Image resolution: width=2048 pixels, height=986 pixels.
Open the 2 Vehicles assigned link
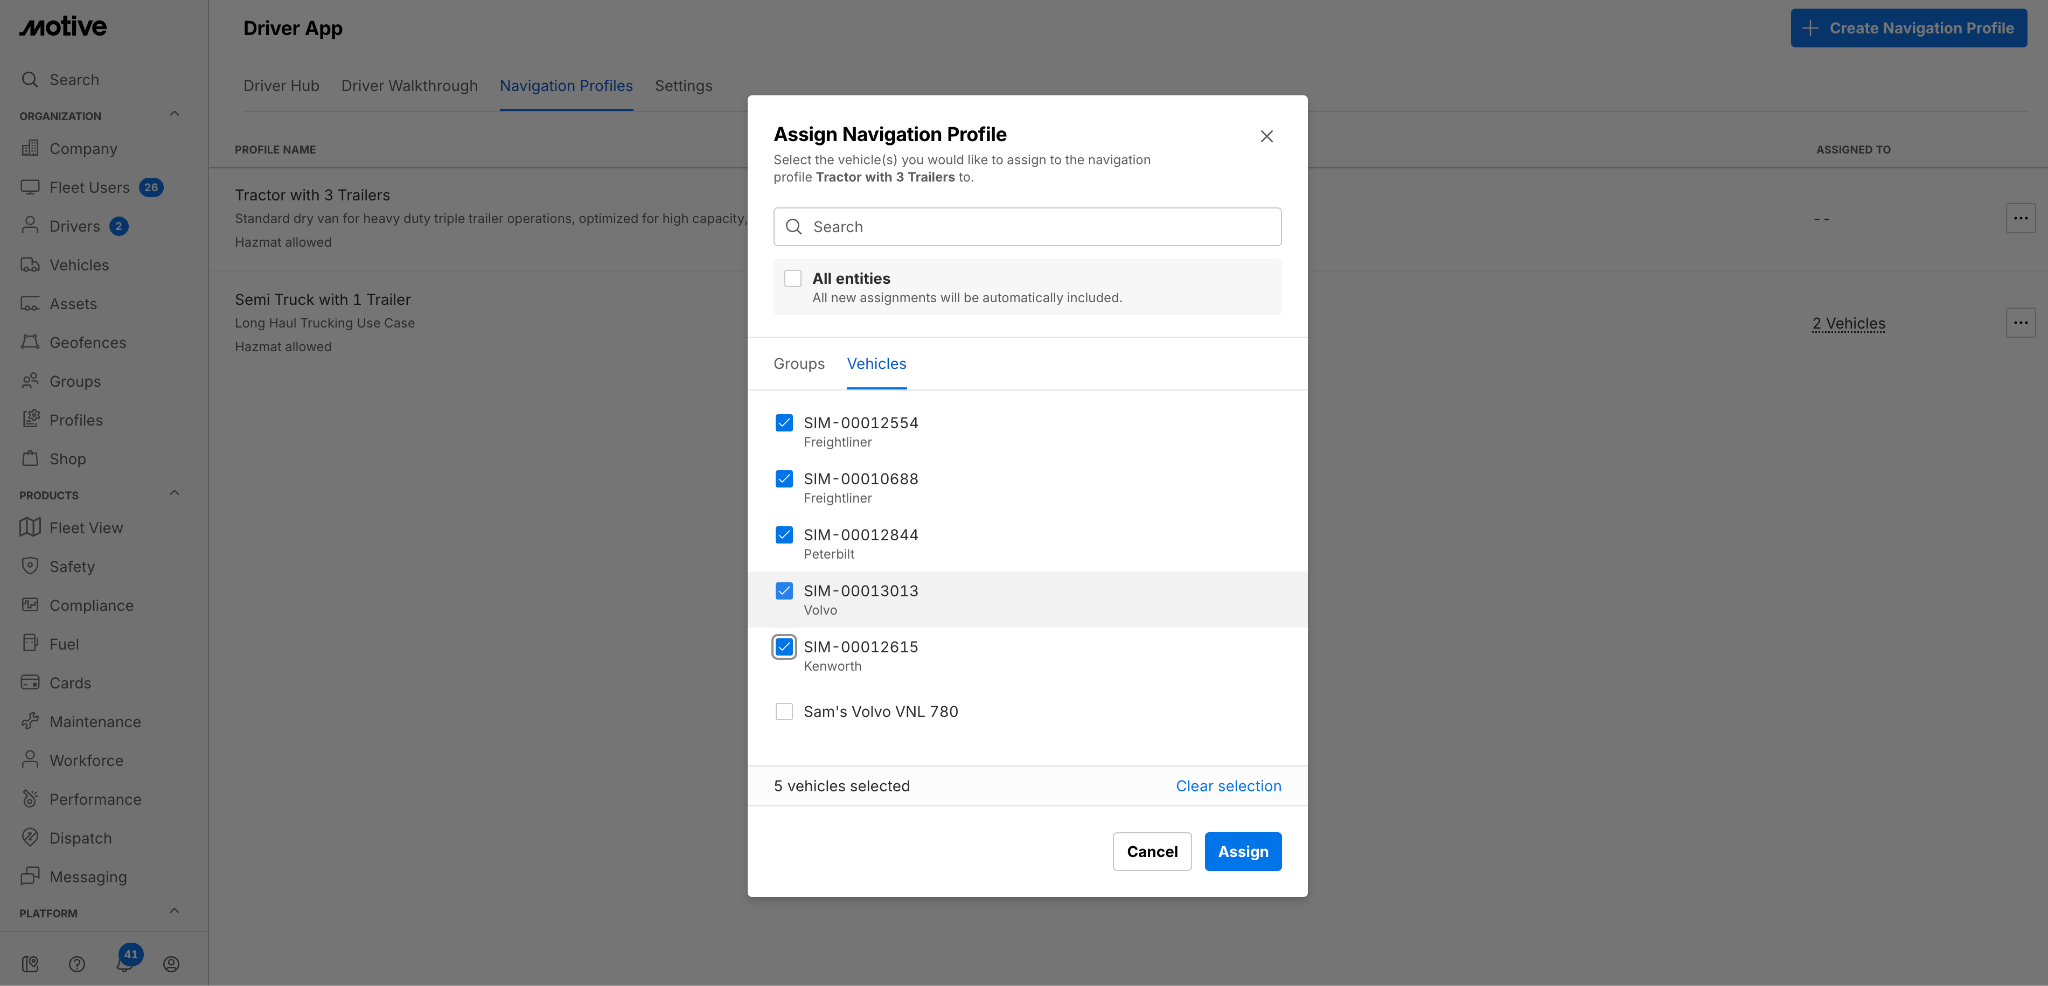click(x=1849, y=324)
